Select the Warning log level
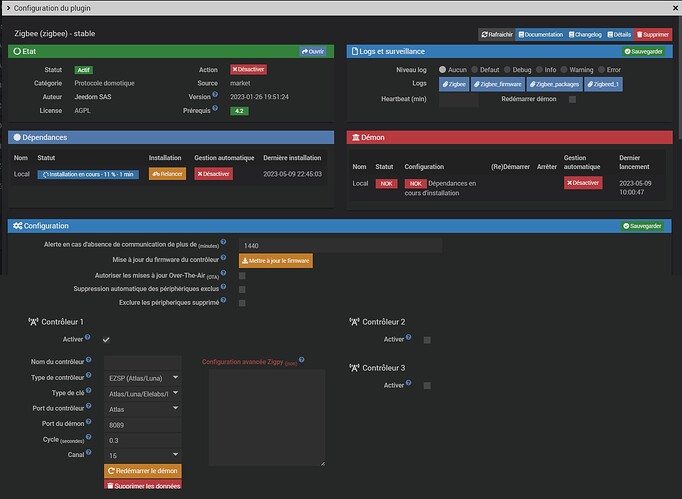Image resolution: width=682 pixels, height=499 pixels. (564, 70)
